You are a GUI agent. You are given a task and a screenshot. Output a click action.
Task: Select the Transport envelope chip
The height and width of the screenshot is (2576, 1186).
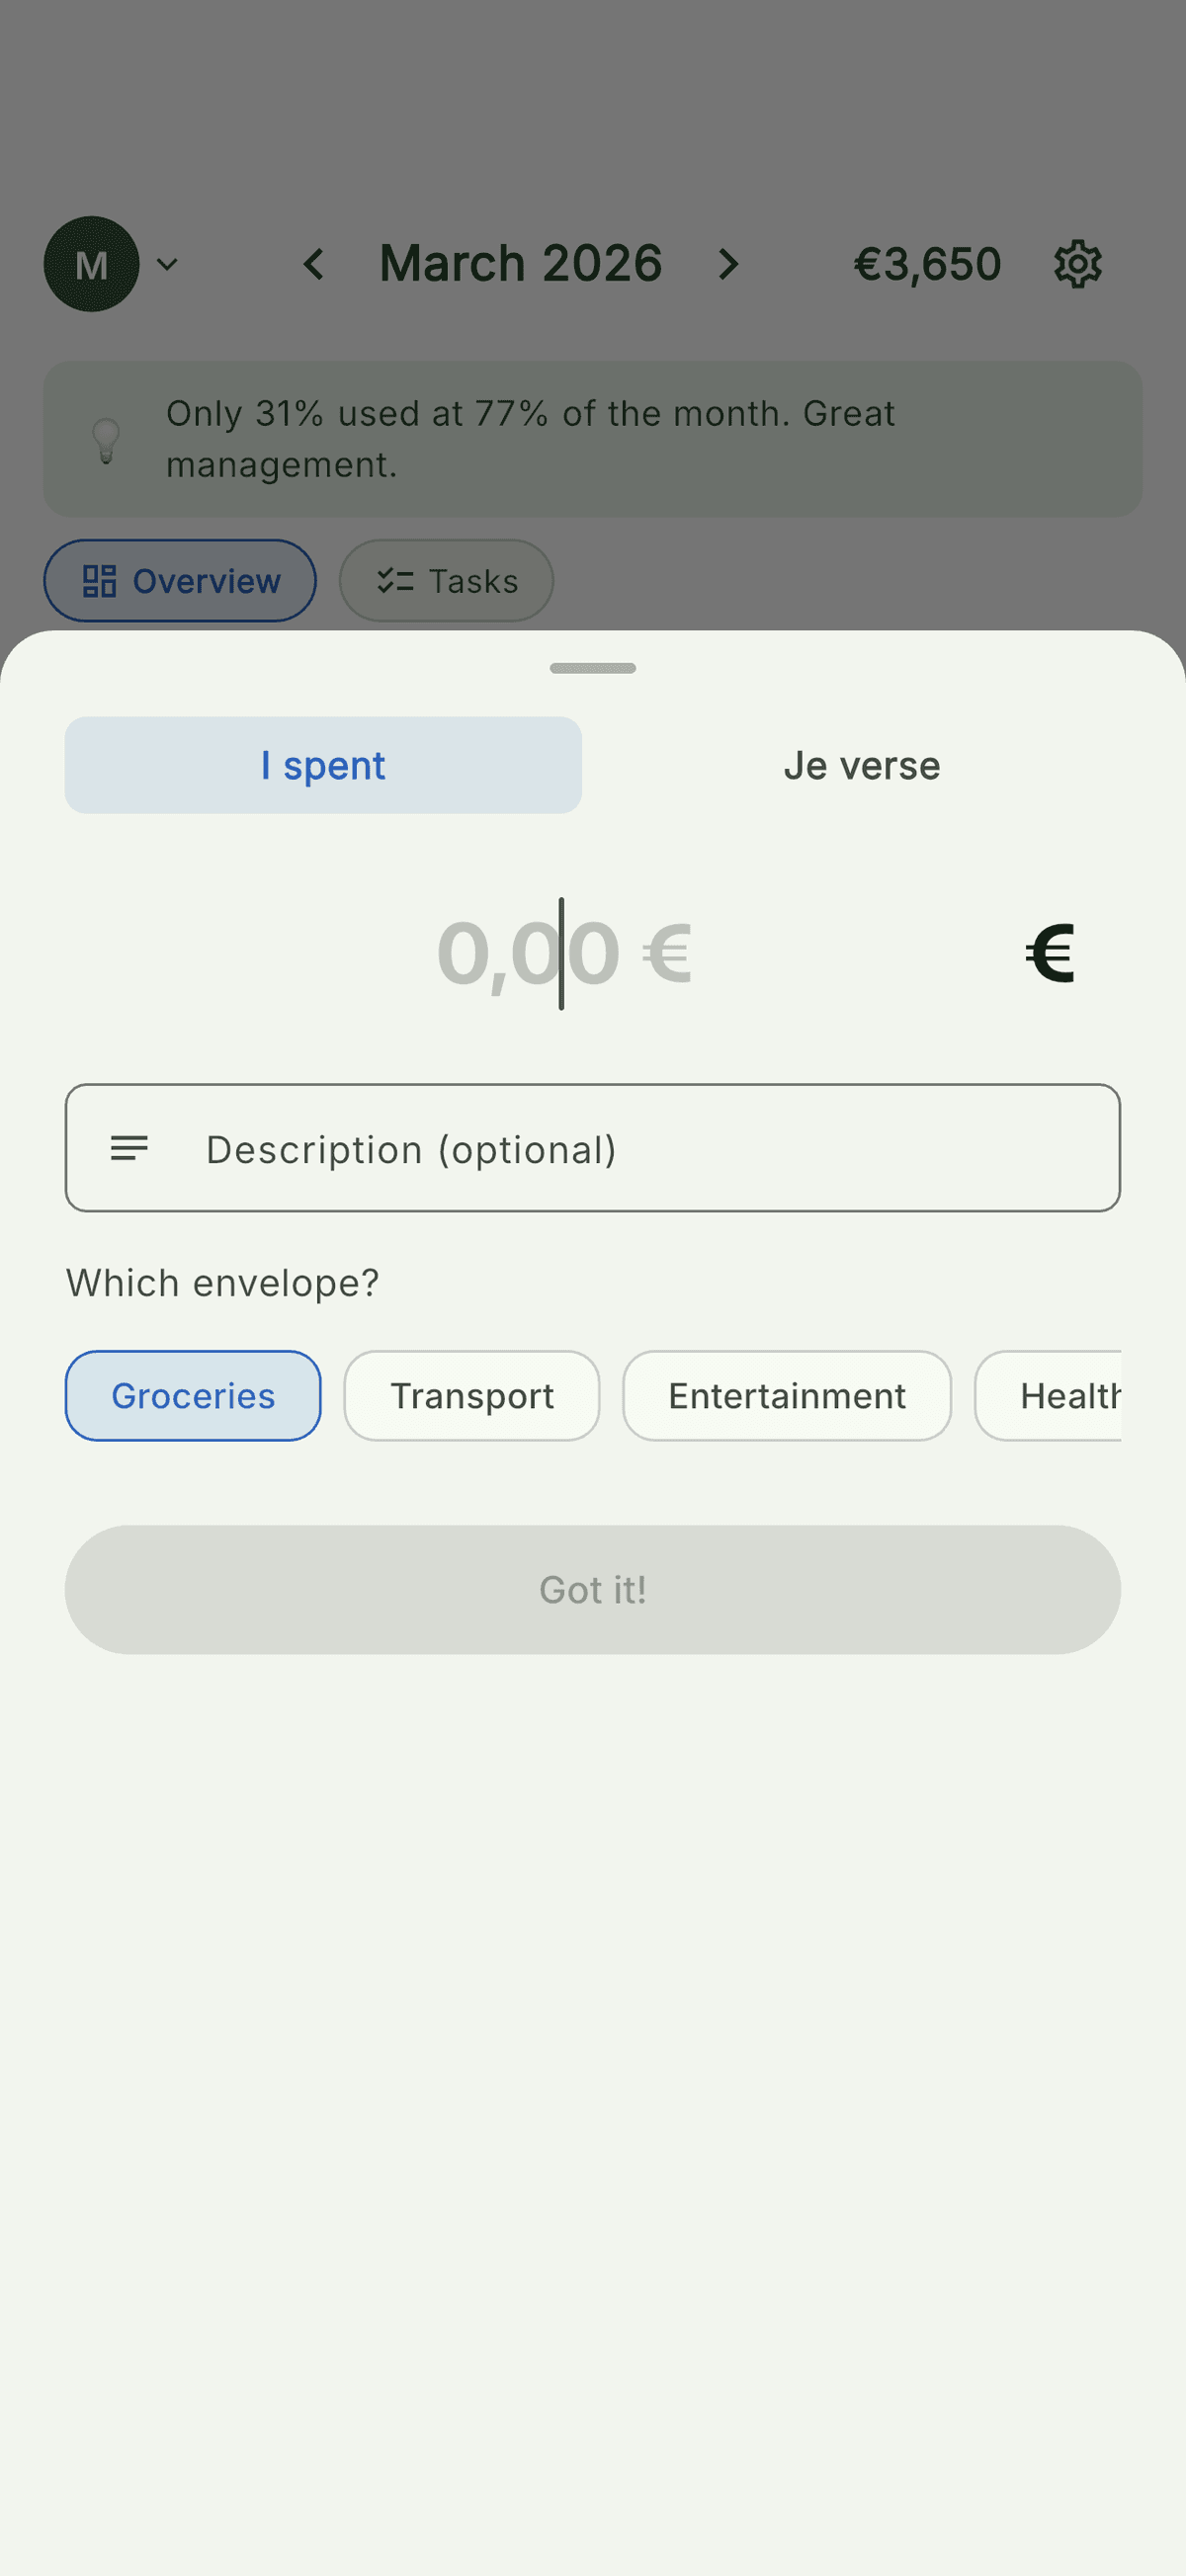point(472,1395)
